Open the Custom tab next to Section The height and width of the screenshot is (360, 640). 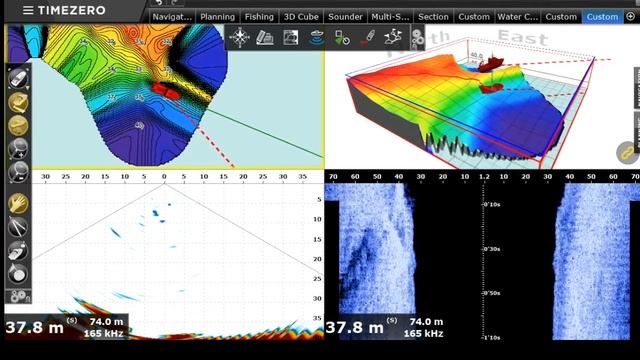(474, 17)
